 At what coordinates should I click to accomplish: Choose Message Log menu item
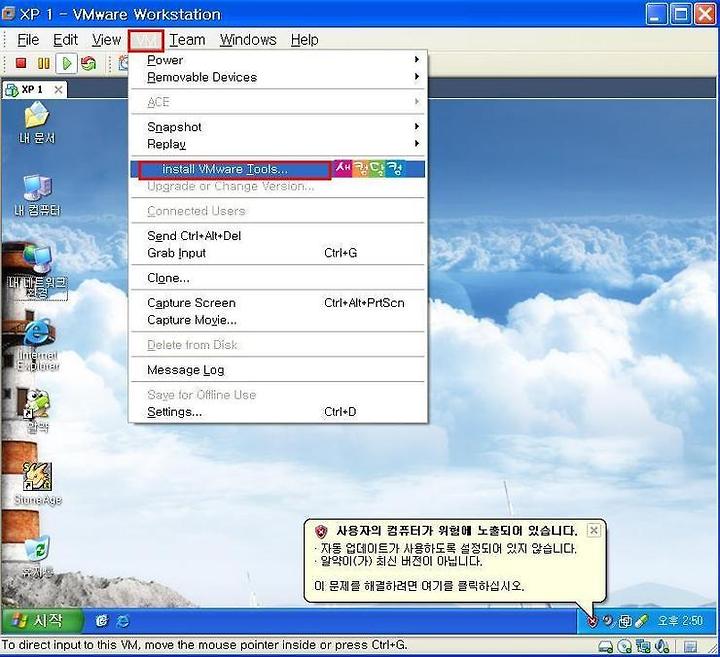click(x=278, y=370)
